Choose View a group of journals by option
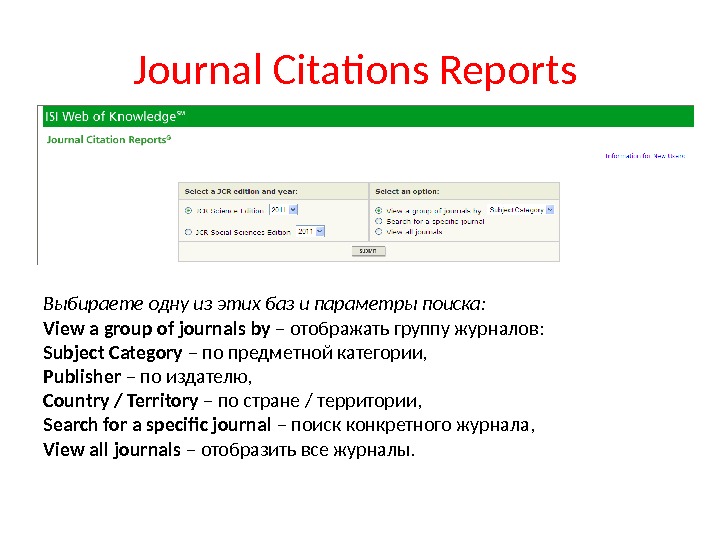Image resolution: width=720 pixels, height=540 pixels. tap(378, 211)
